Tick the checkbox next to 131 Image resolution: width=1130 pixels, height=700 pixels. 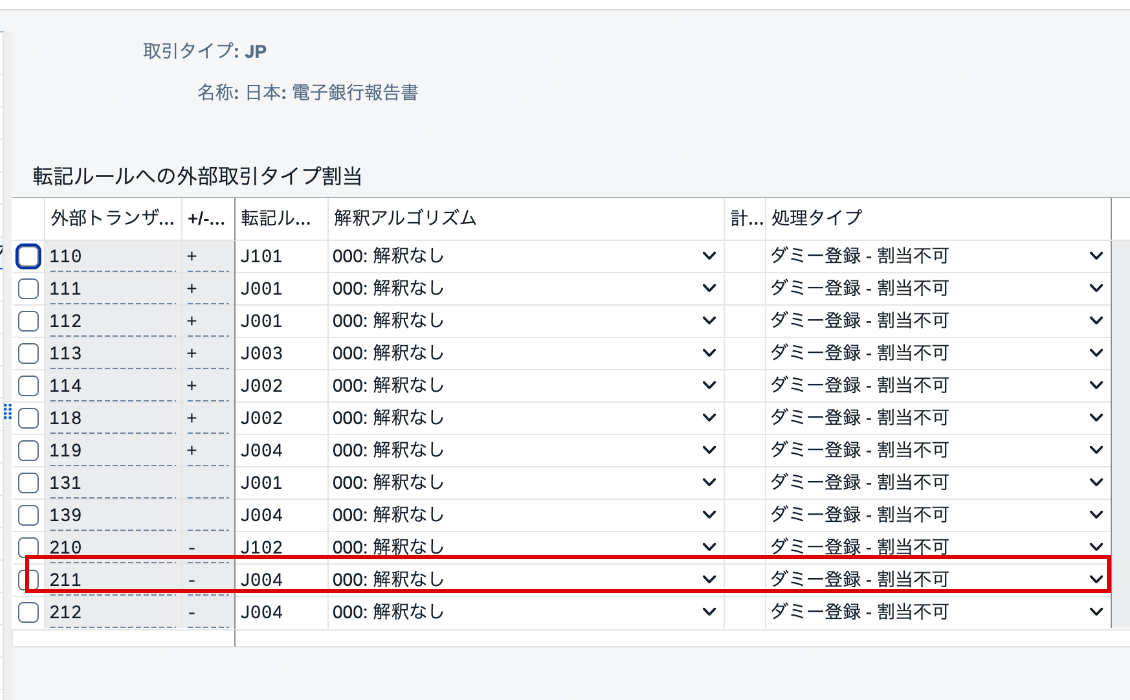tap(28, 483)
